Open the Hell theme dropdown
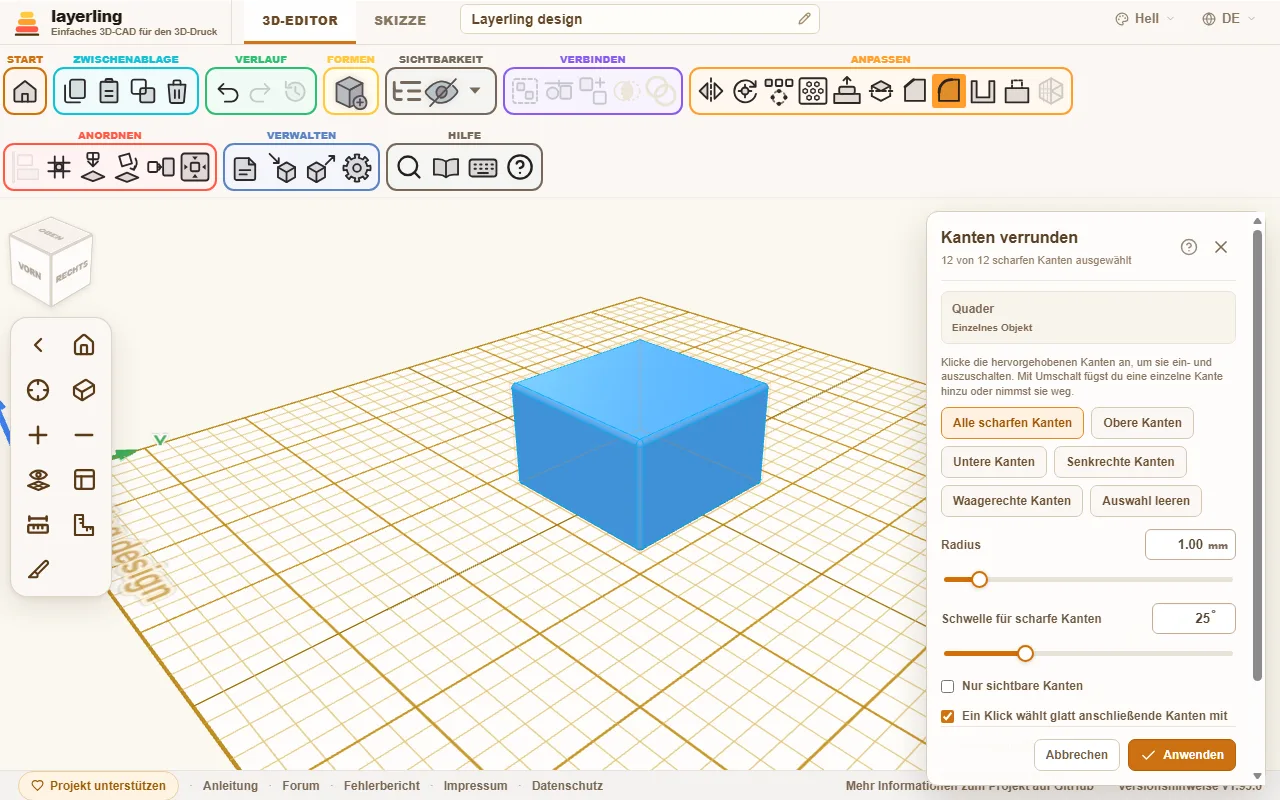Image resolution: width=1280 pixels, height=800 pixels. pos(1145,19)
